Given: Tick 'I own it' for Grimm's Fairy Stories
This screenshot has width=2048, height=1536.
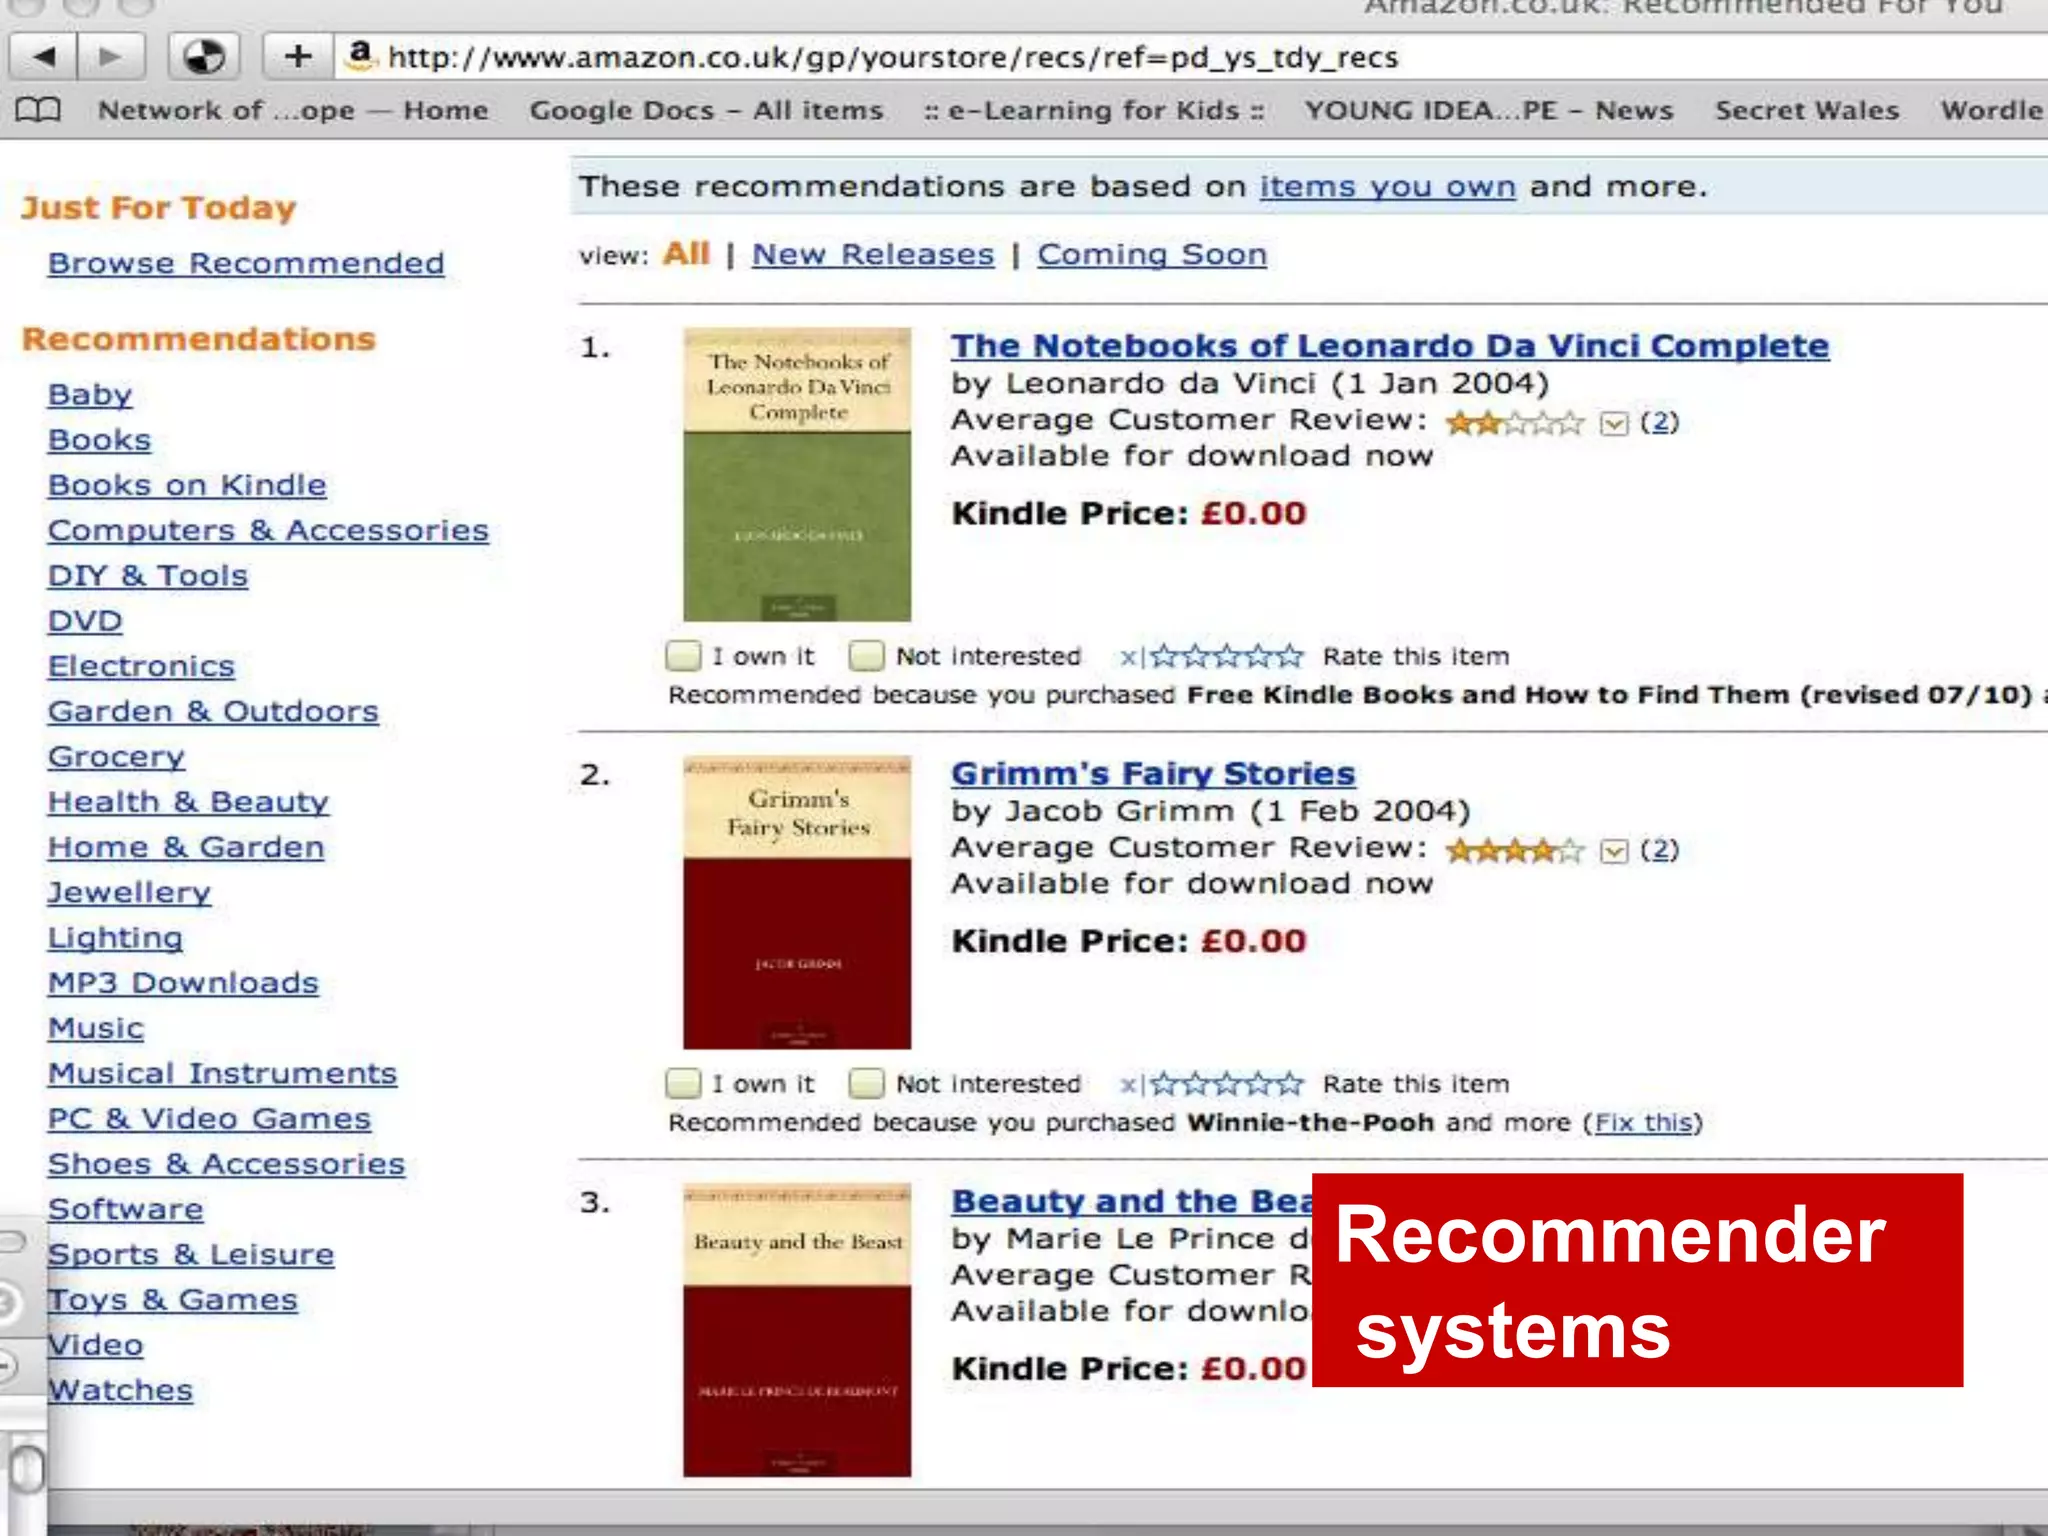Looking at the screenshot, I should [x=683, y=1083].
